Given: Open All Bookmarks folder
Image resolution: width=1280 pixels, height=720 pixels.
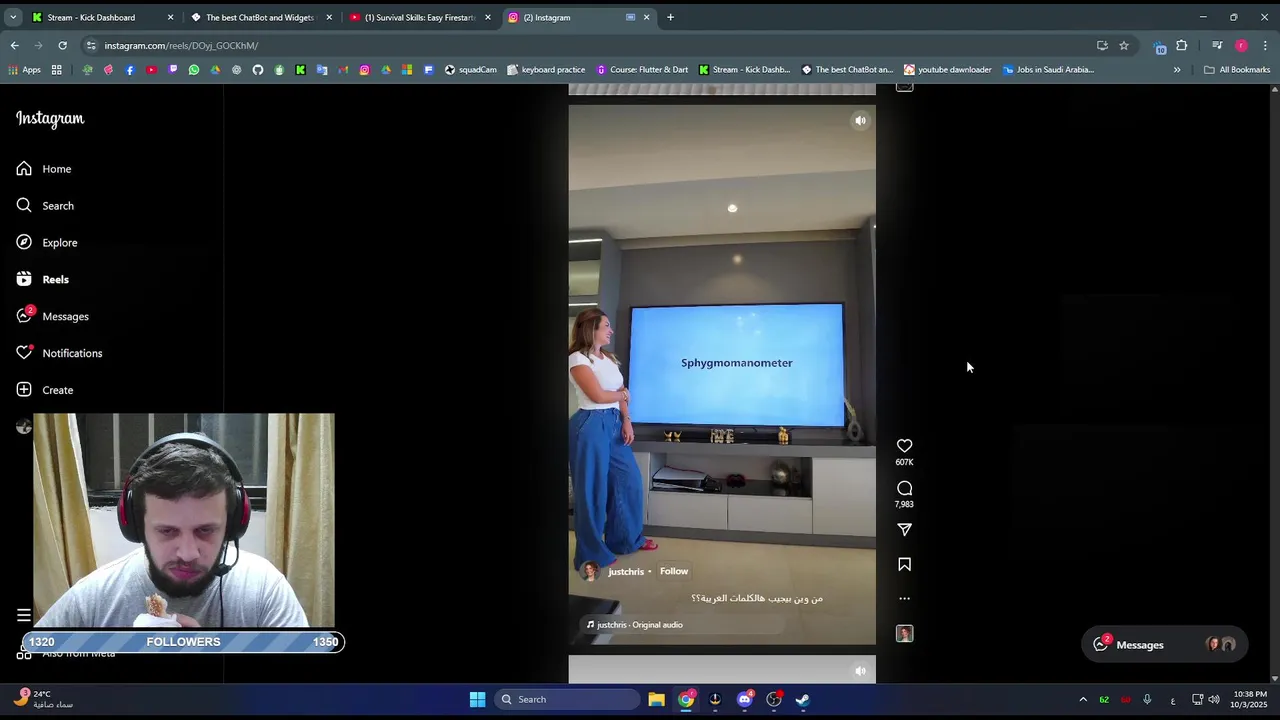Looking at the screenshot, I should coord(1237,70).
